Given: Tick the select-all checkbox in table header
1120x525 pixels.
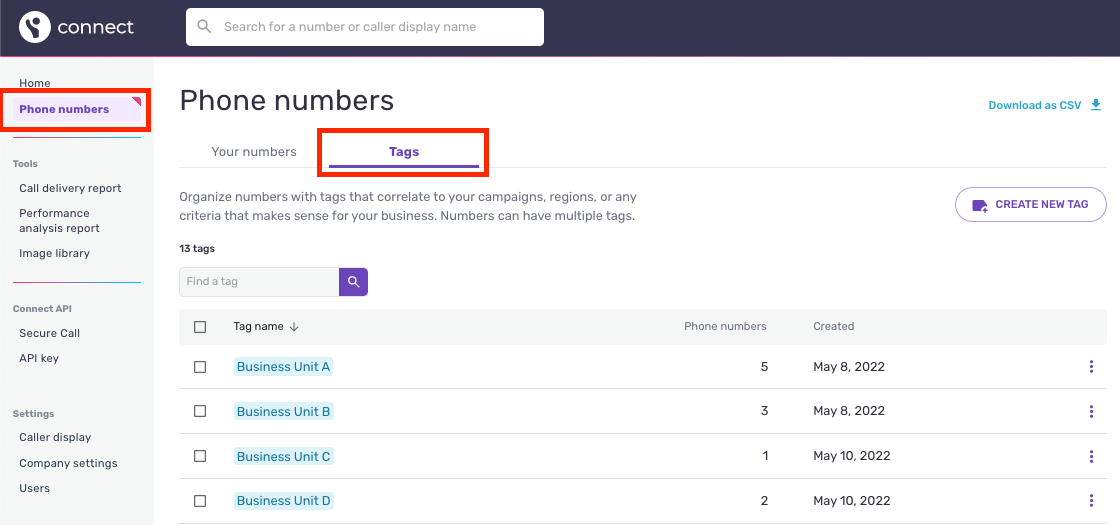Looking at the screenshot, I should click(x=200, y=327).
